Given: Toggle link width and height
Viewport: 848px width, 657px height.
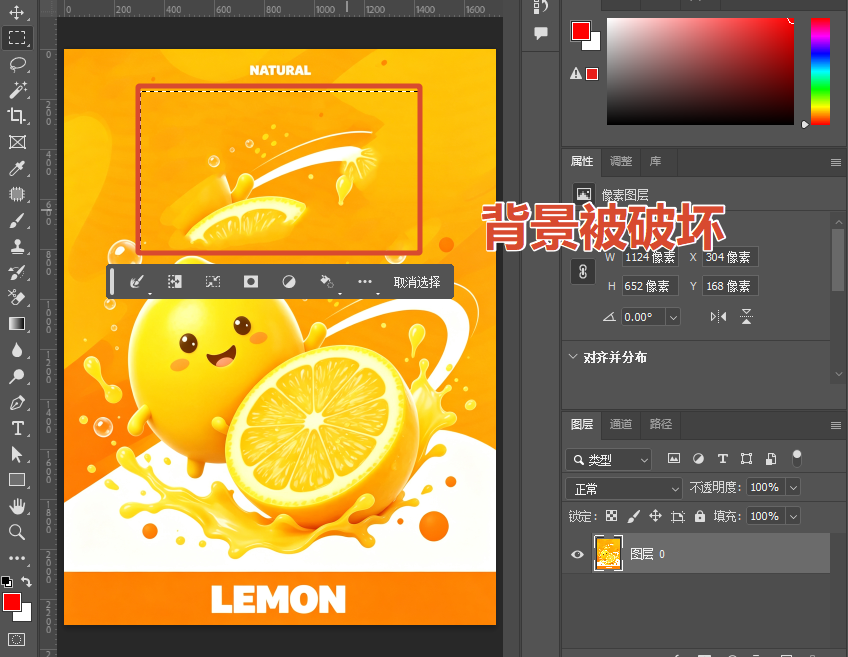Looking at the screenshot, I should pos(583,271).
